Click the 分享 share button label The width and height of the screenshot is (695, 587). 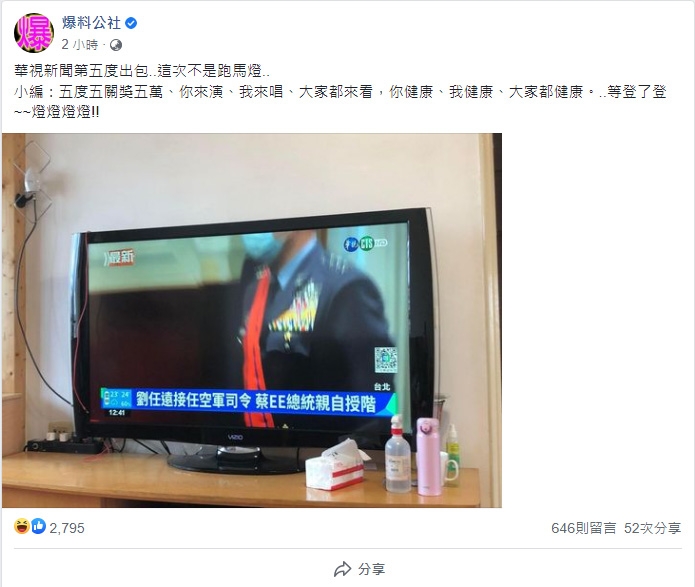point(371,569)
